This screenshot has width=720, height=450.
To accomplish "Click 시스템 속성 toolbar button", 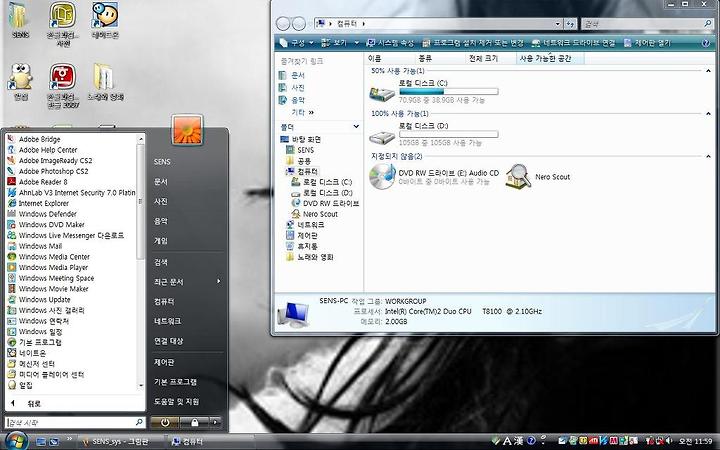I will [390, 43].
